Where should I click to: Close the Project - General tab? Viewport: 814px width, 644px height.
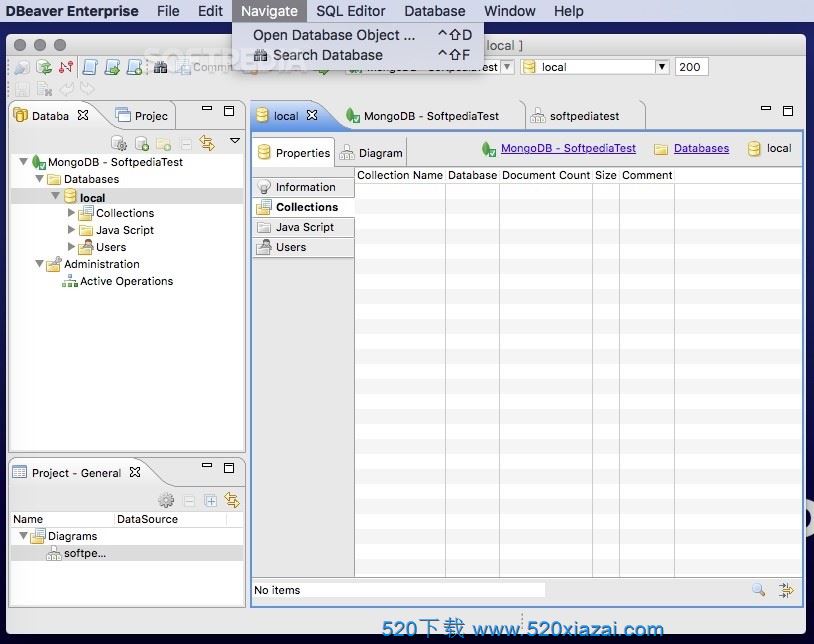(134, 472)
